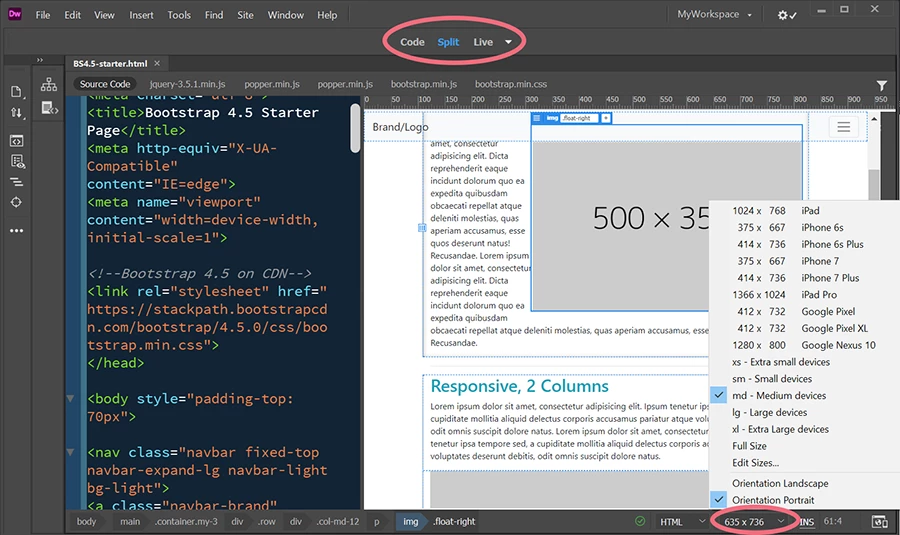The width and height of the screenshot is (900, 535).
Task: Open the Live View Options code-window icon
Action: 16,141
